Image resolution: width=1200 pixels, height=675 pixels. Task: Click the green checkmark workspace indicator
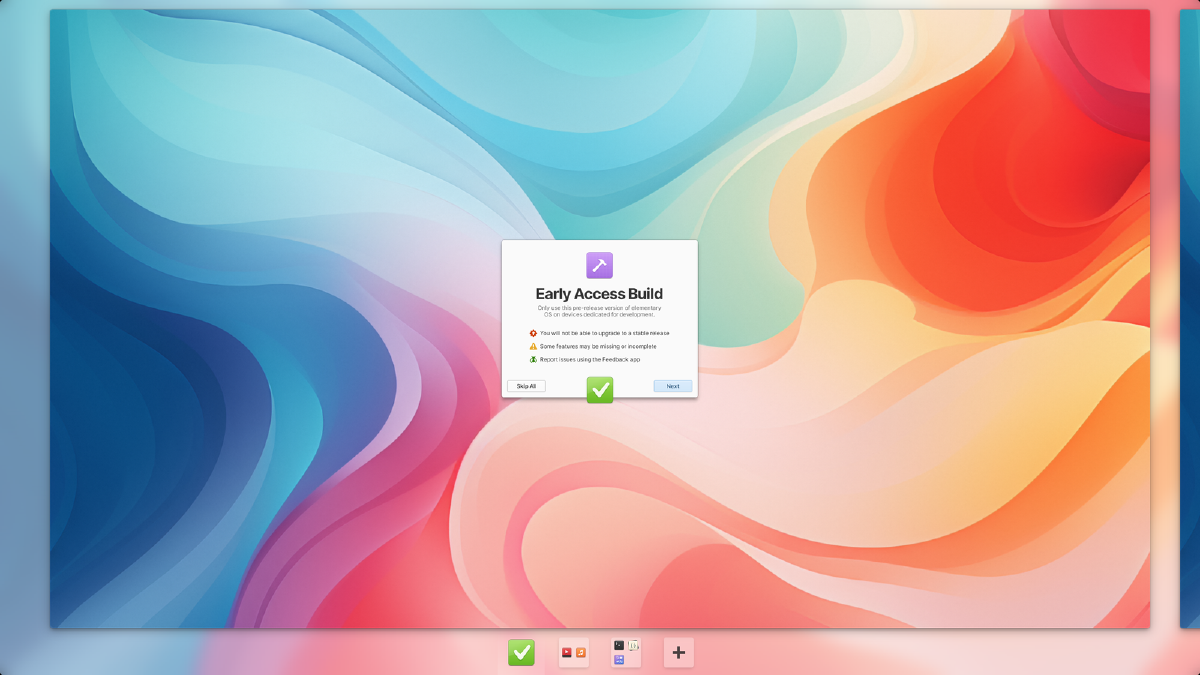521,652
